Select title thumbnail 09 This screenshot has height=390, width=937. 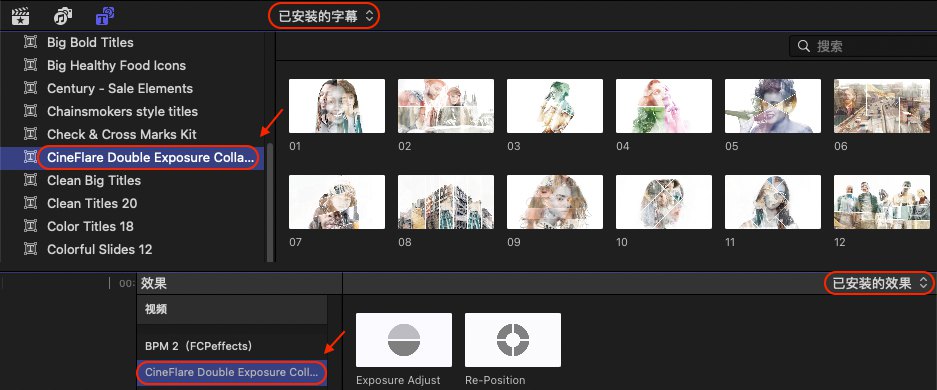pos(555,202)
